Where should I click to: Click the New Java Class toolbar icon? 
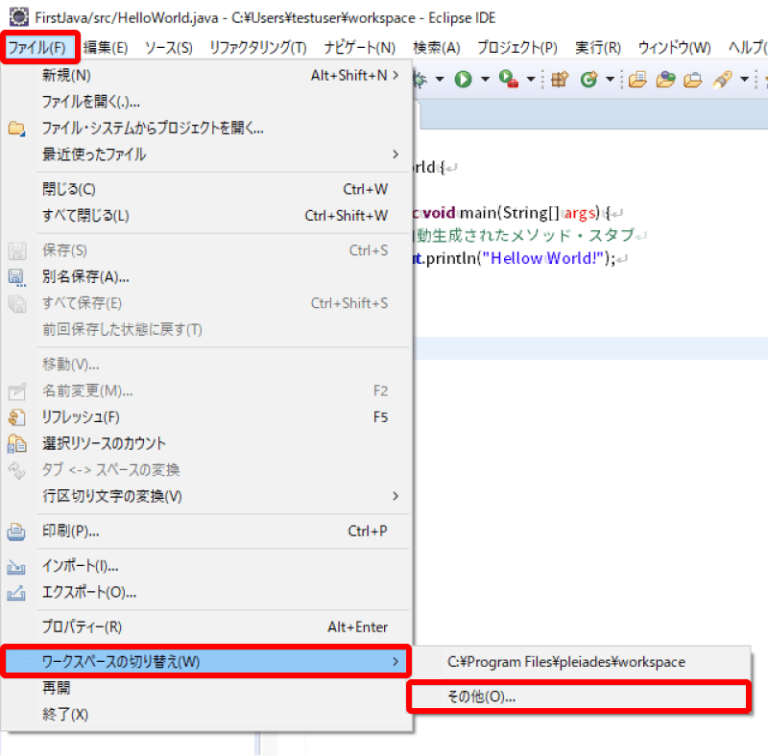pos(589,80)
